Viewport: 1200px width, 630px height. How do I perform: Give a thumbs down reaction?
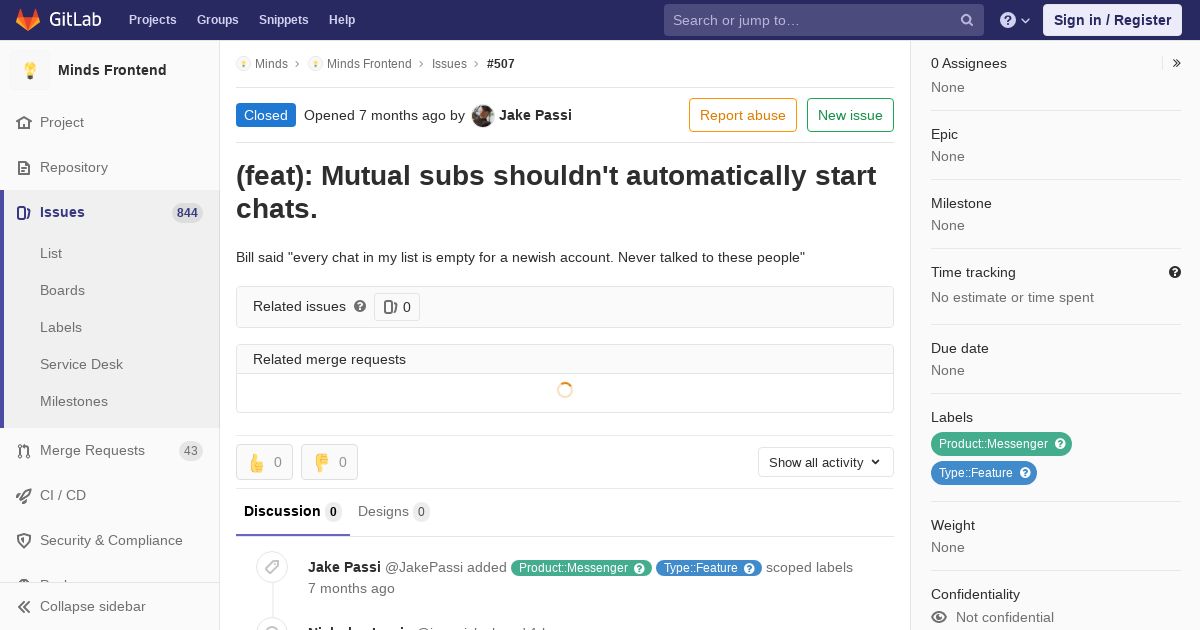point(329,462)
